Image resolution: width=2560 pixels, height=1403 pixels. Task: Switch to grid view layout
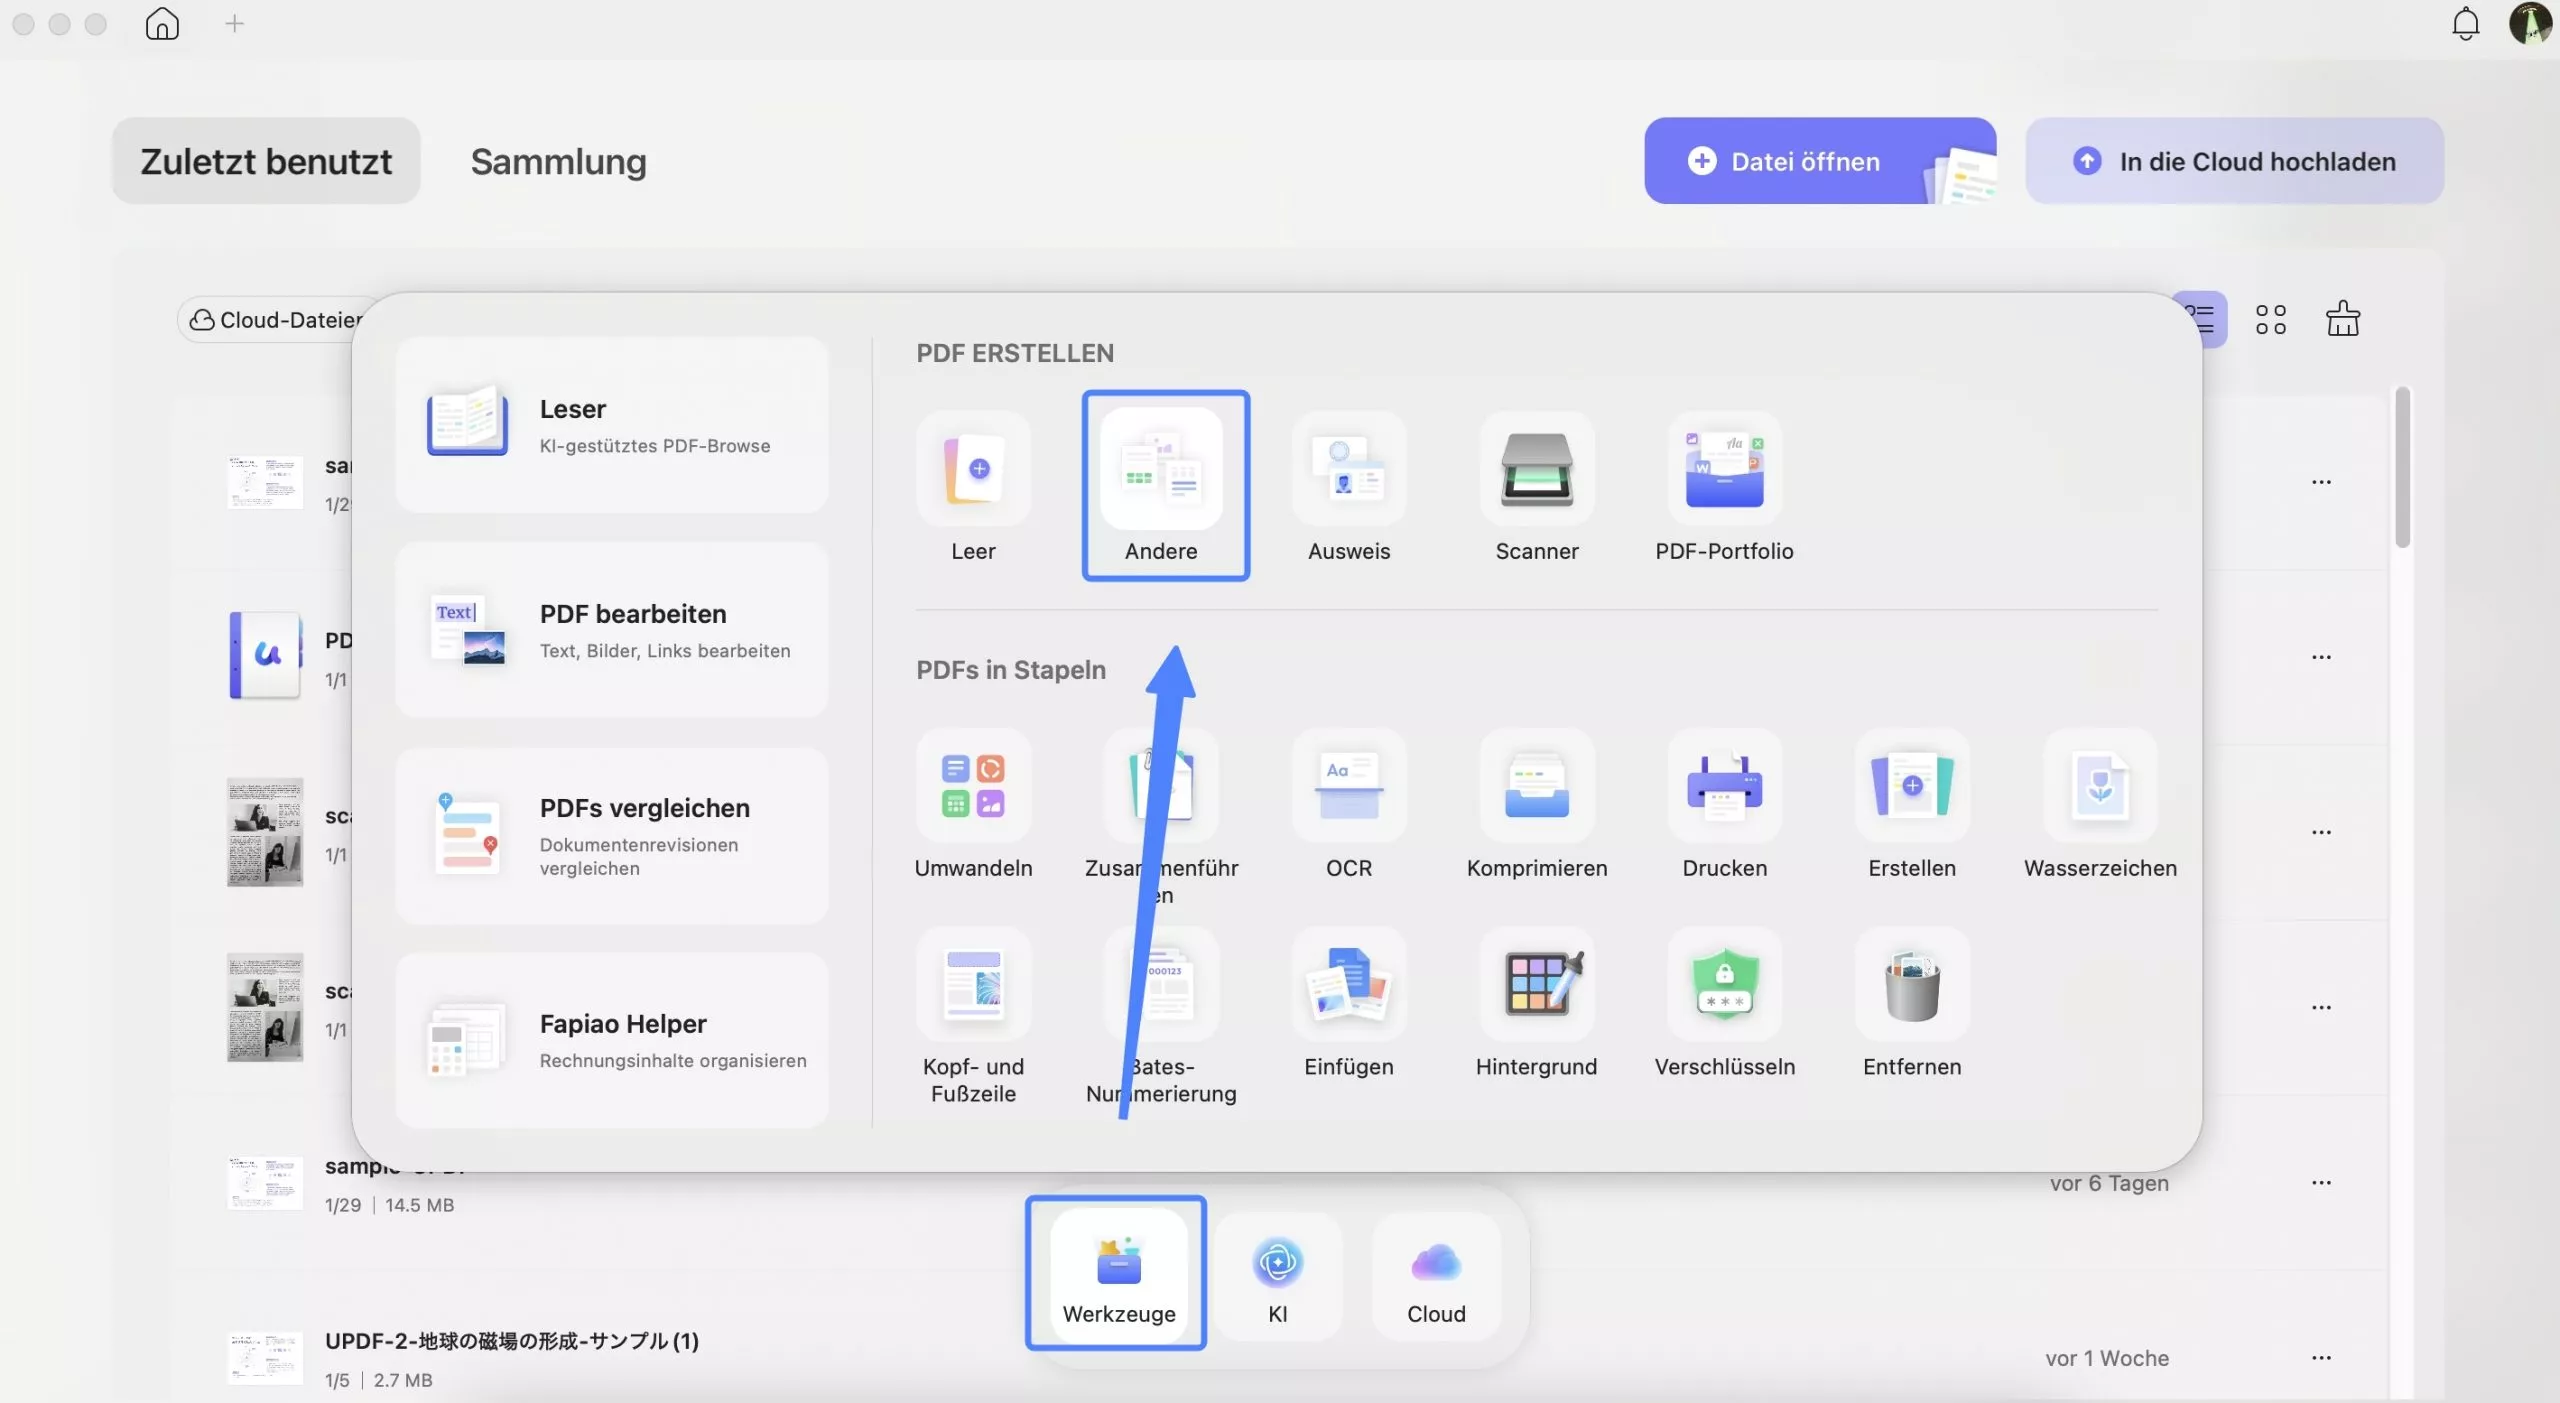click(x=2270, y=320)
